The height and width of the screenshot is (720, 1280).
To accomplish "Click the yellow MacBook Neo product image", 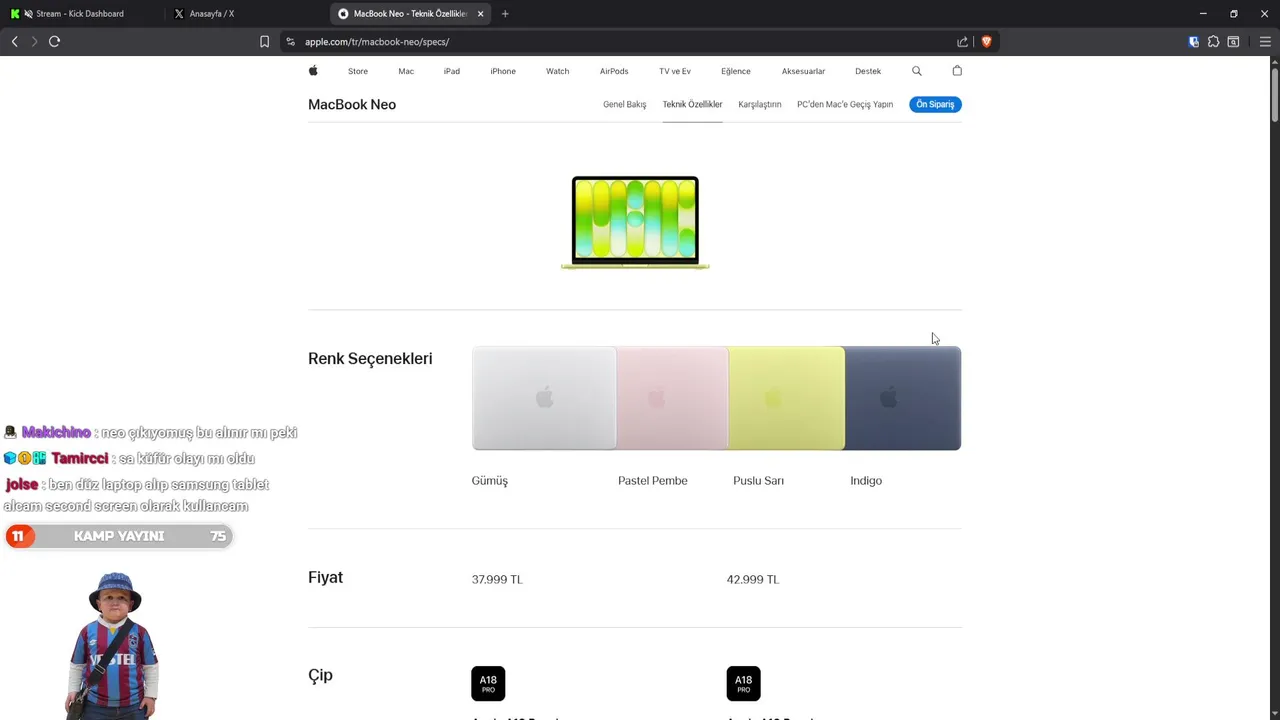I will (635, 222).
